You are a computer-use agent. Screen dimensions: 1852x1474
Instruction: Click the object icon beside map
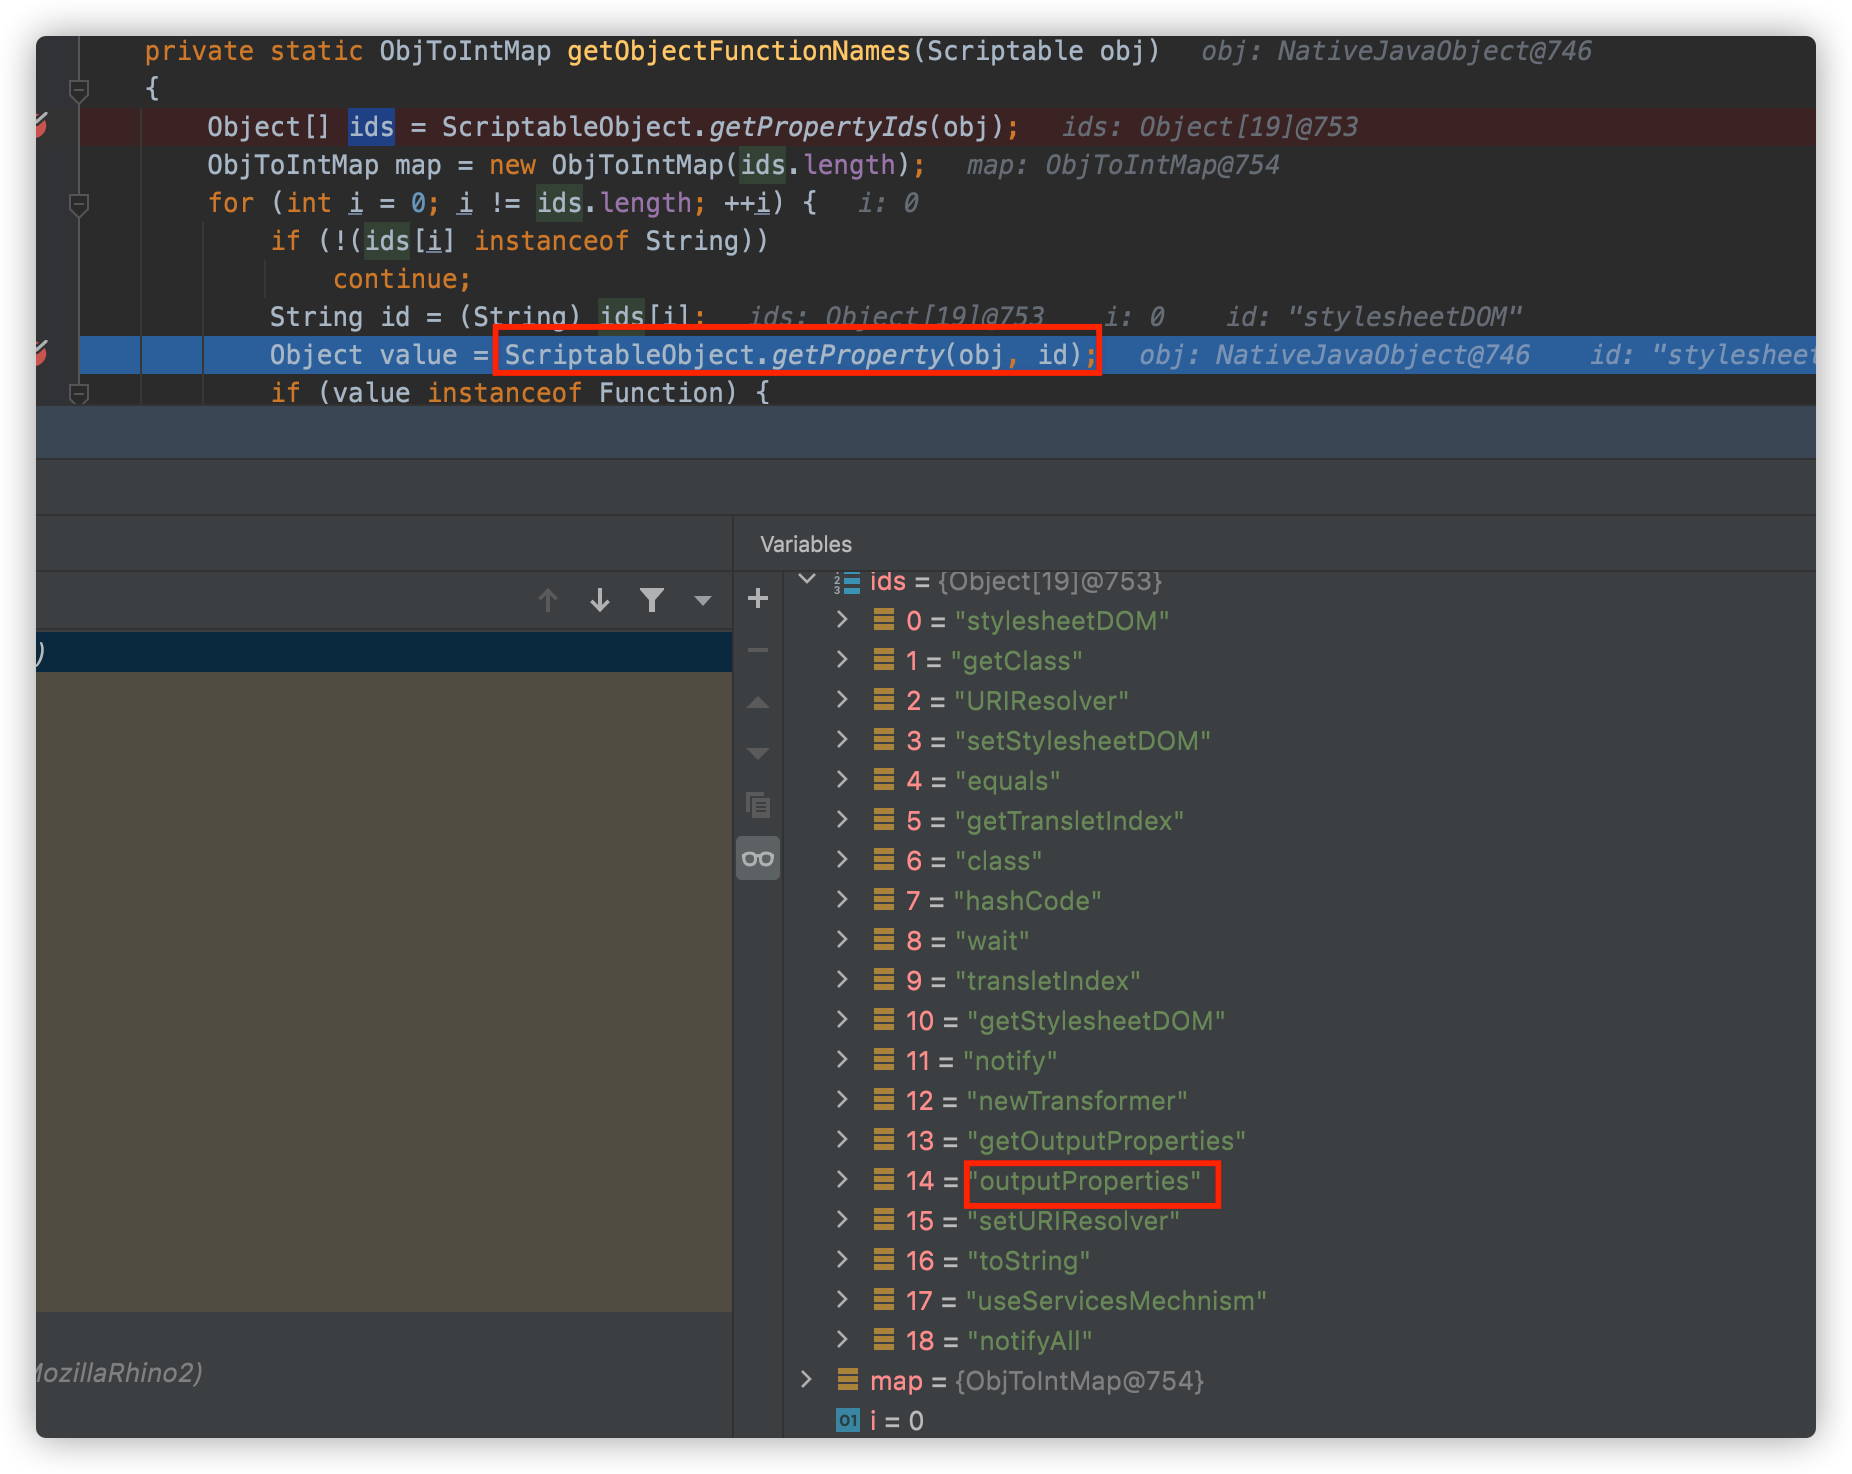(x=848, y=1380)
